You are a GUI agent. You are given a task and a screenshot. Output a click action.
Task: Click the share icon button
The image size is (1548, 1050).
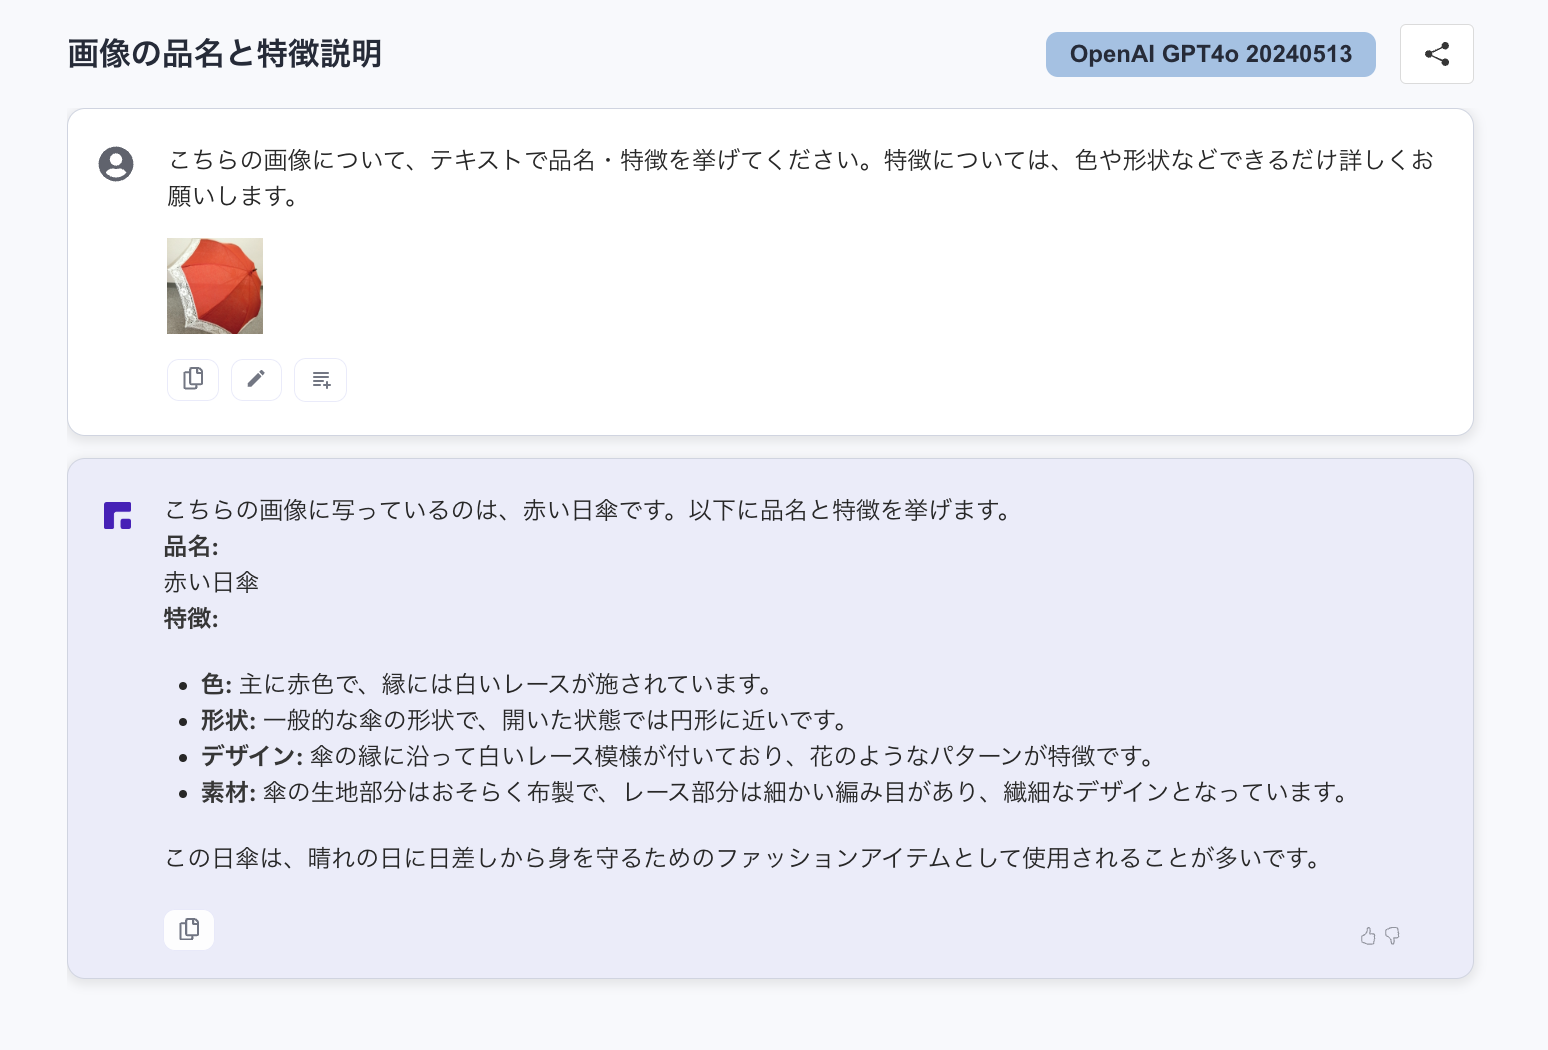tap(1436, 54)
